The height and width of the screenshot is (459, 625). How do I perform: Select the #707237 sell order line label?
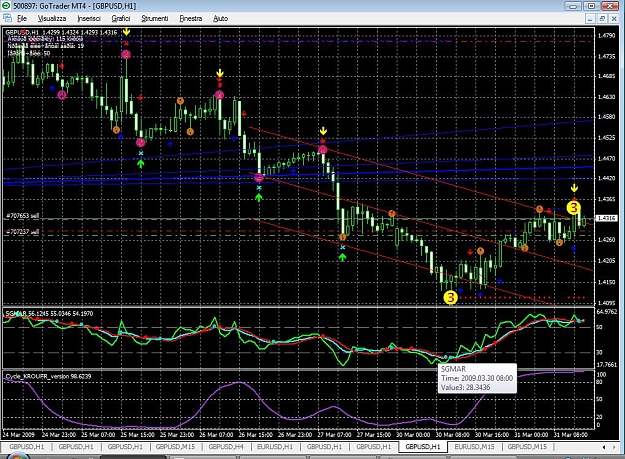coord(22,231)
